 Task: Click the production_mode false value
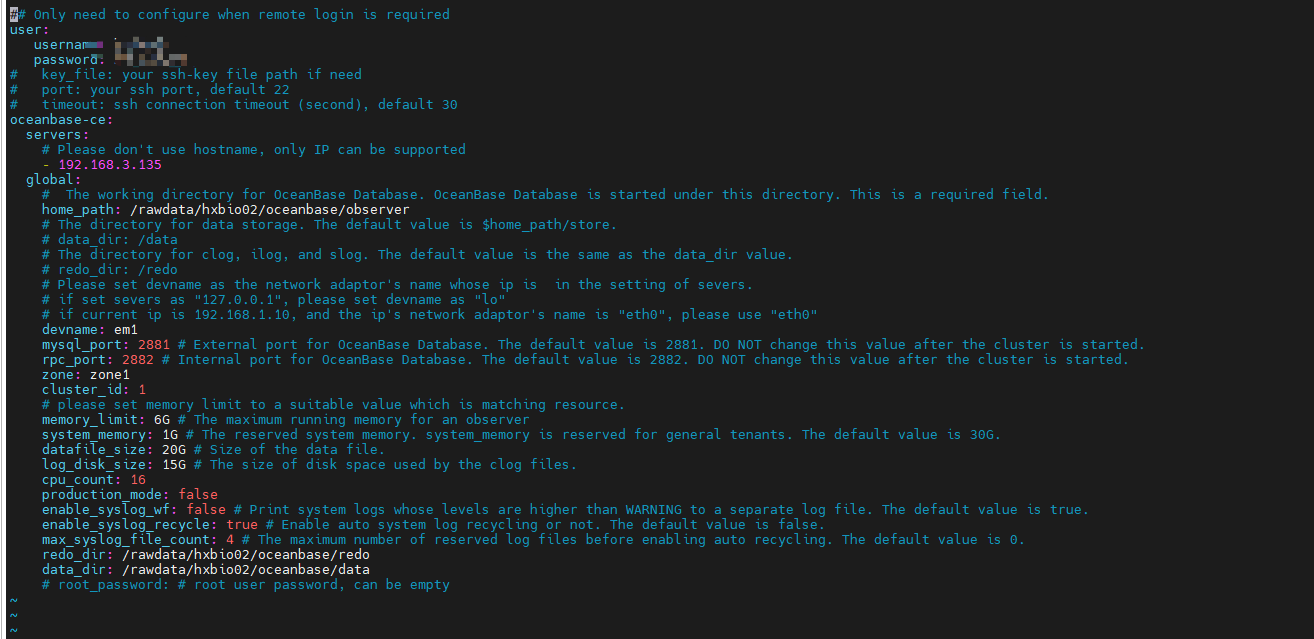tap(198, 495)
